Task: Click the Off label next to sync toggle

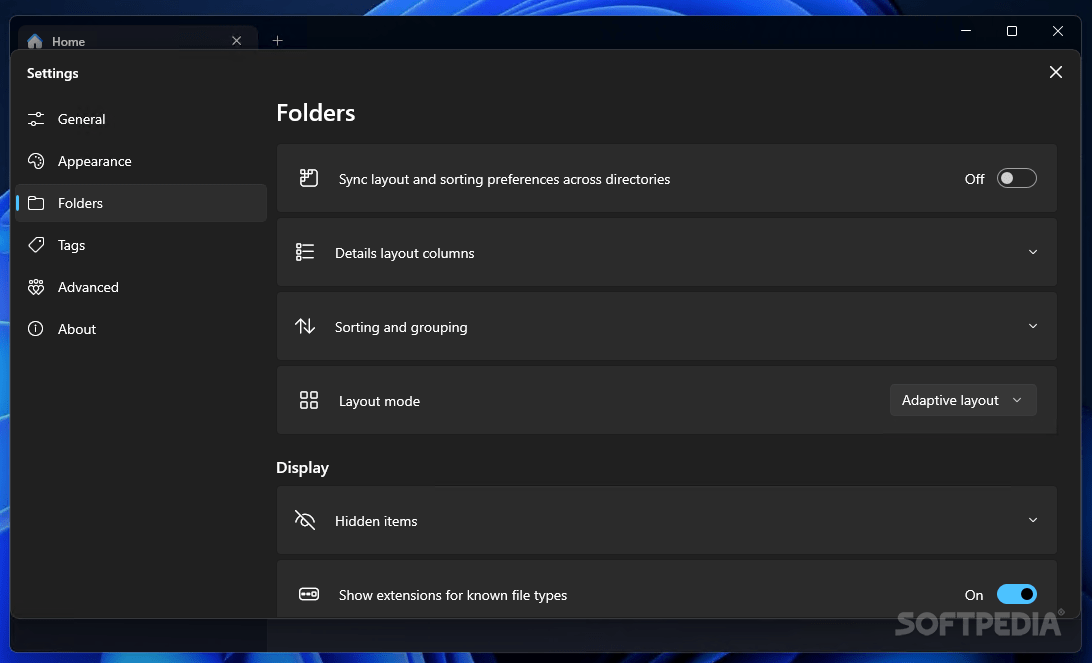Action: (974, 179)
